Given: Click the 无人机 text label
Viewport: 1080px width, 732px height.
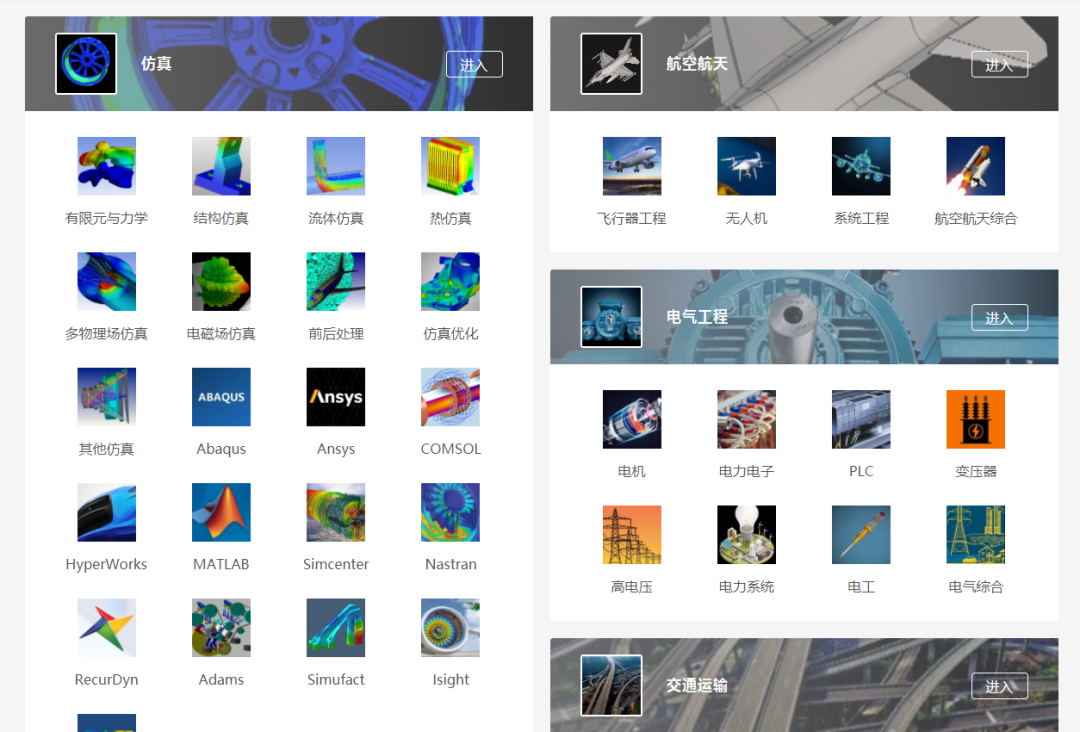Looking at the screenshot, I should point(746,218).
